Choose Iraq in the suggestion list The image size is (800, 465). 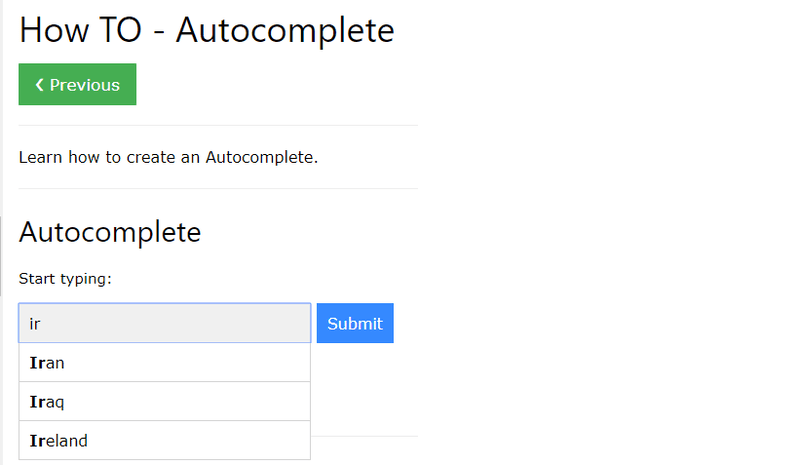(x=164, y=402)
